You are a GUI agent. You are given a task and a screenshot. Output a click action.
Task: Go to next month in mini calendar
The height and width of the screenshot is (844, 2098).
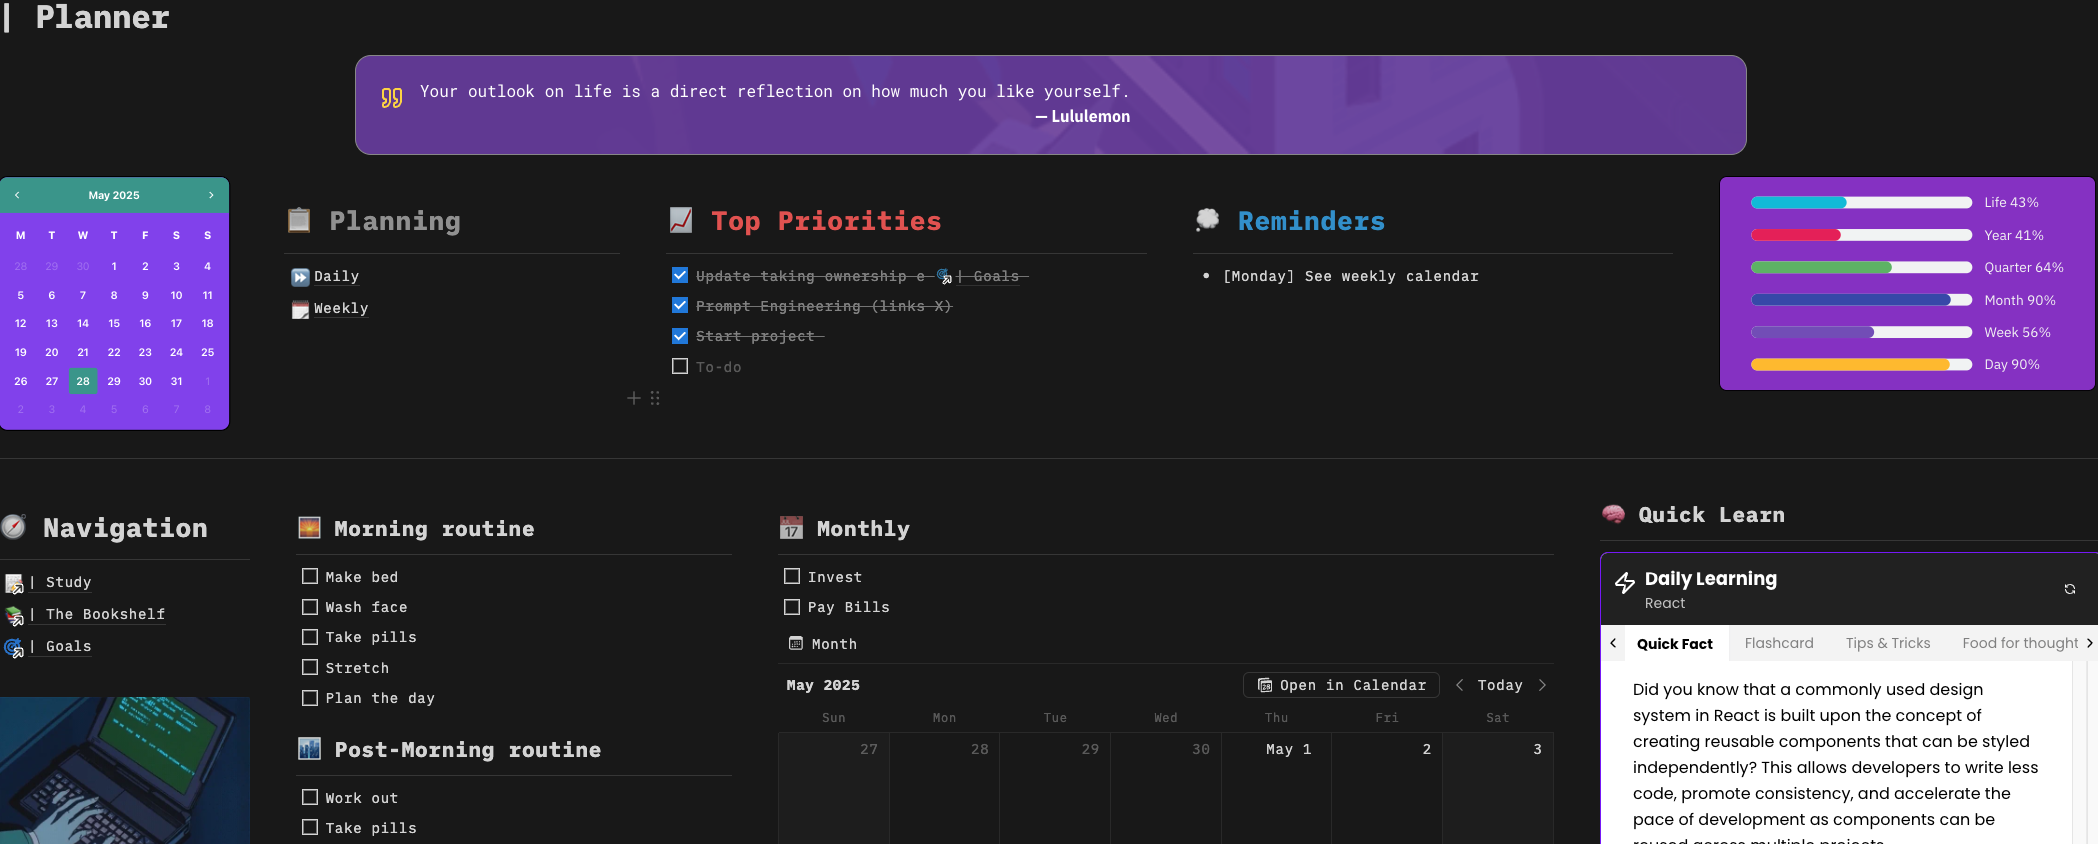click(x=211, y=195)
